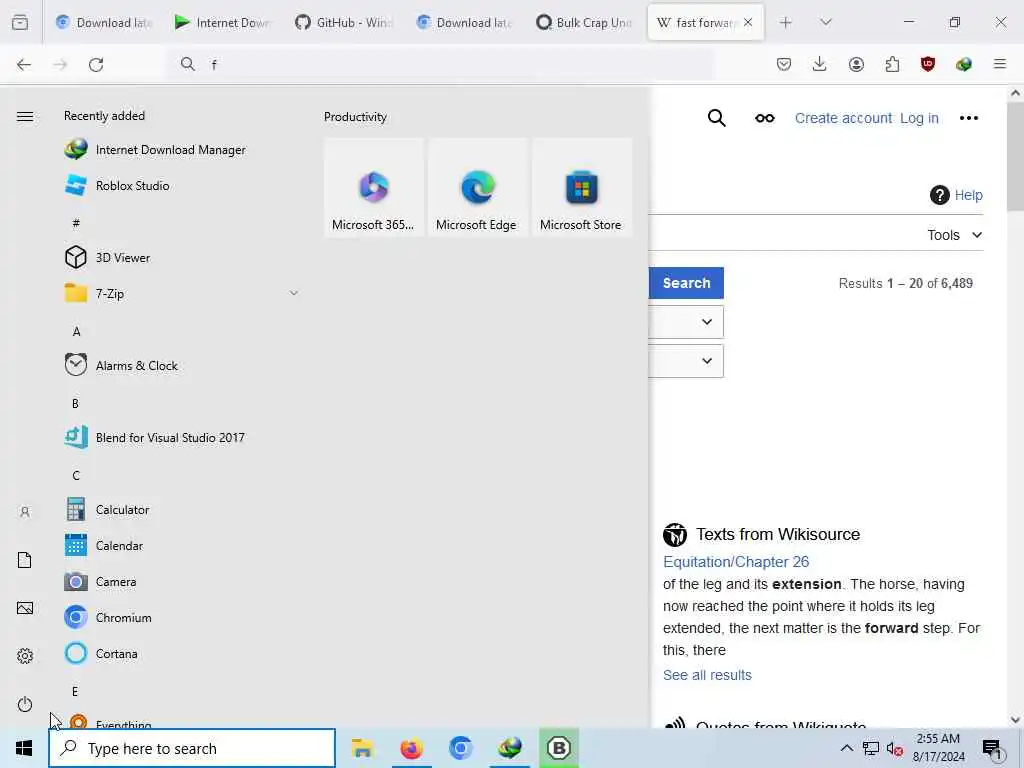Close the 'fast forward' Wikipedia tab
1024x768 pixels.
(x=748, y=22)
